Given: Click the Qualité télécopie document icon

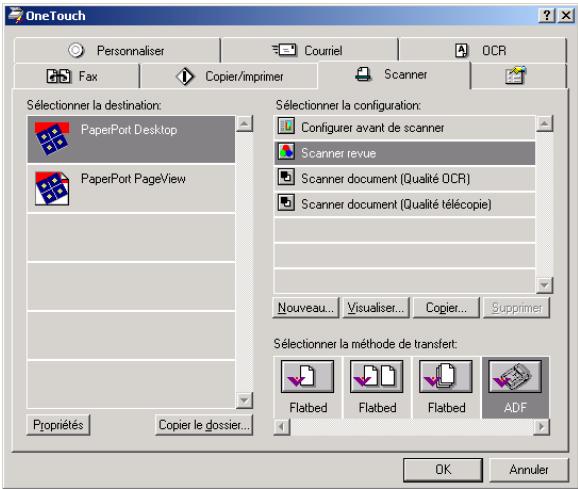Looking at the screenshot, I should coord(286,203).
